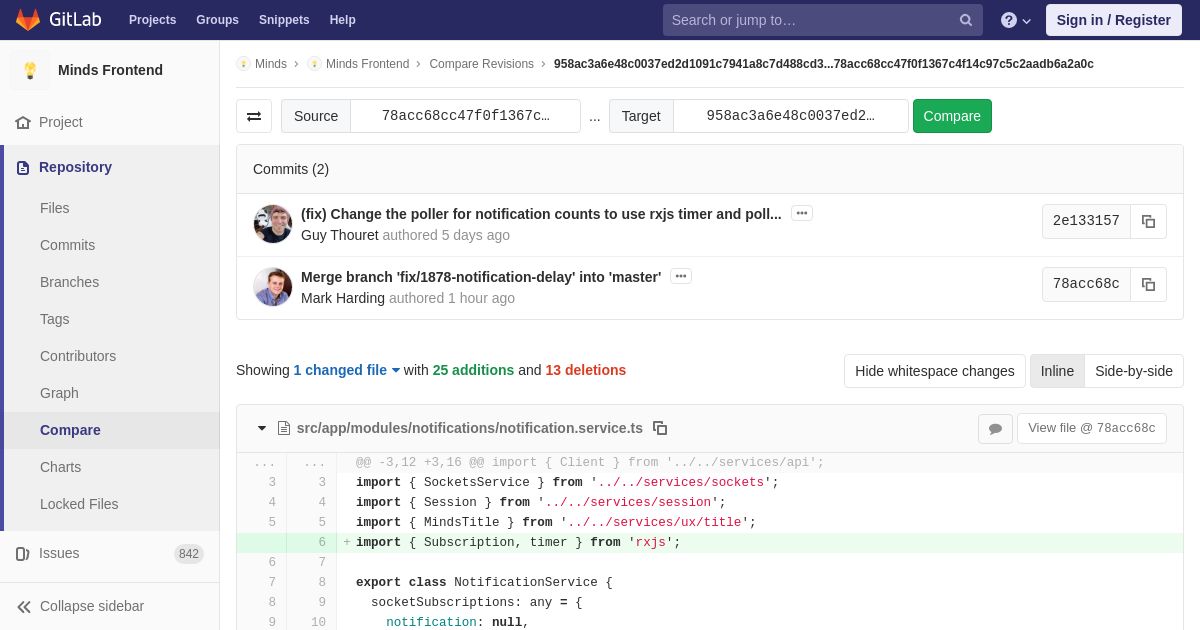Click Hide whitespace changes button
The height and width of the screenshot is (630, 1200).
click(x=934, y=371)
